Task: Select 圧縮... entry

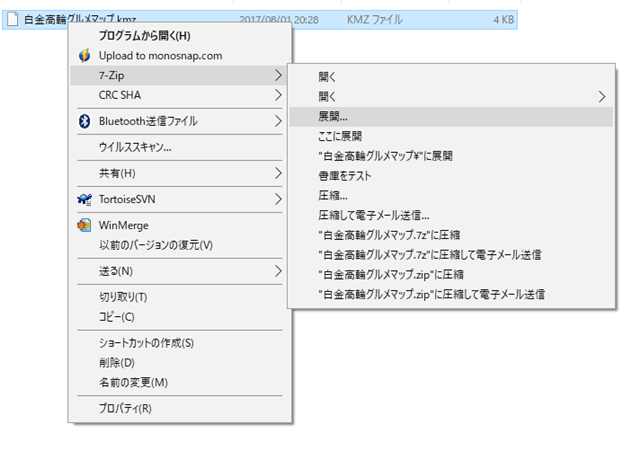Action: [451, 196]
